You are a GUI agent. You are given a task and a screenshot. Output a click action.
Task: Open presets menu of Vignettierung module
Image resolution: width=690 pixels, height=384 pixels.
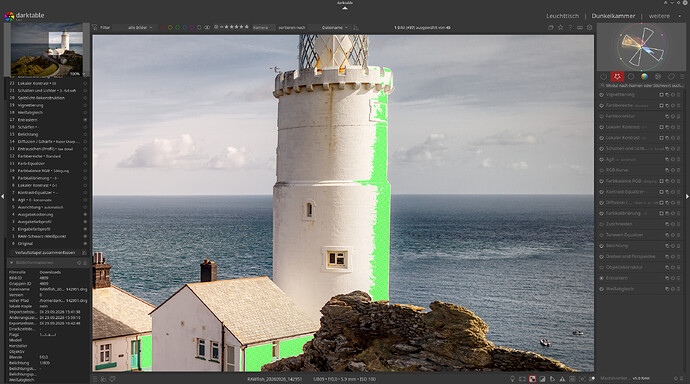pos(678,95)
